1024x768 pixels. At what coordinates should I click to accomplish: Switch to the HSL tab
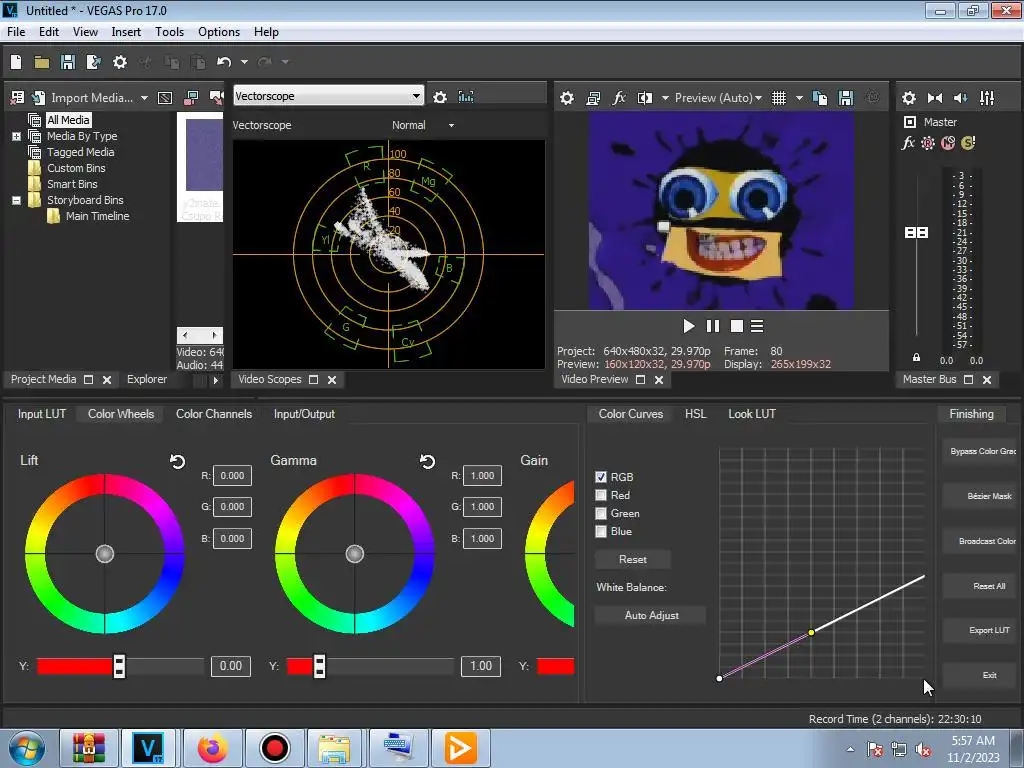pyautogui.click(x=696, y=414)
